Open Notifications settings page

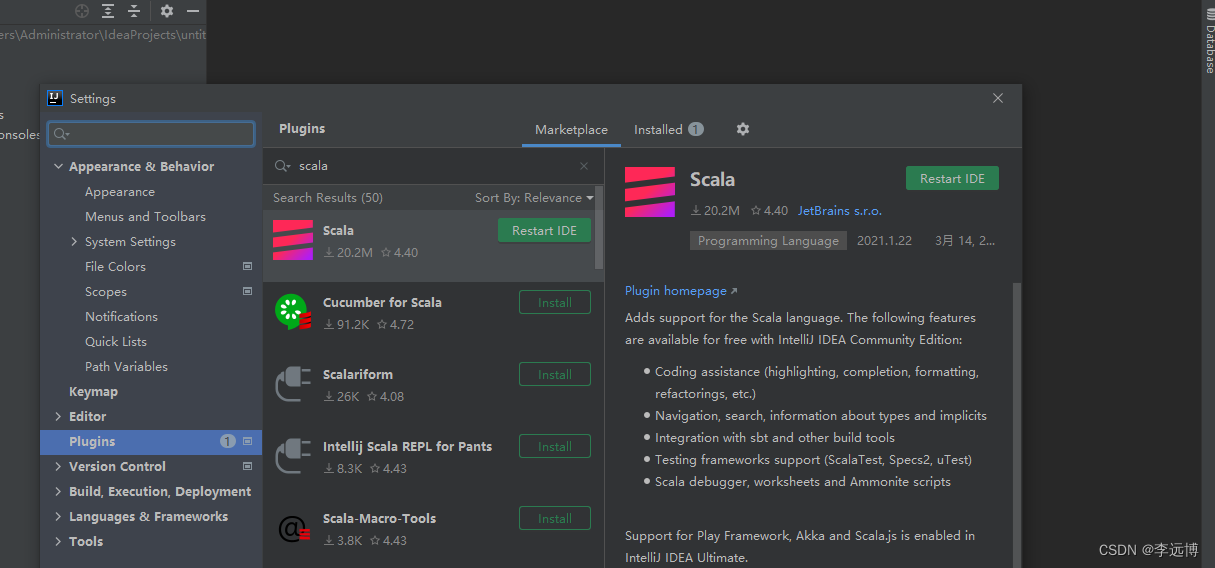click(x=121, y=316)
